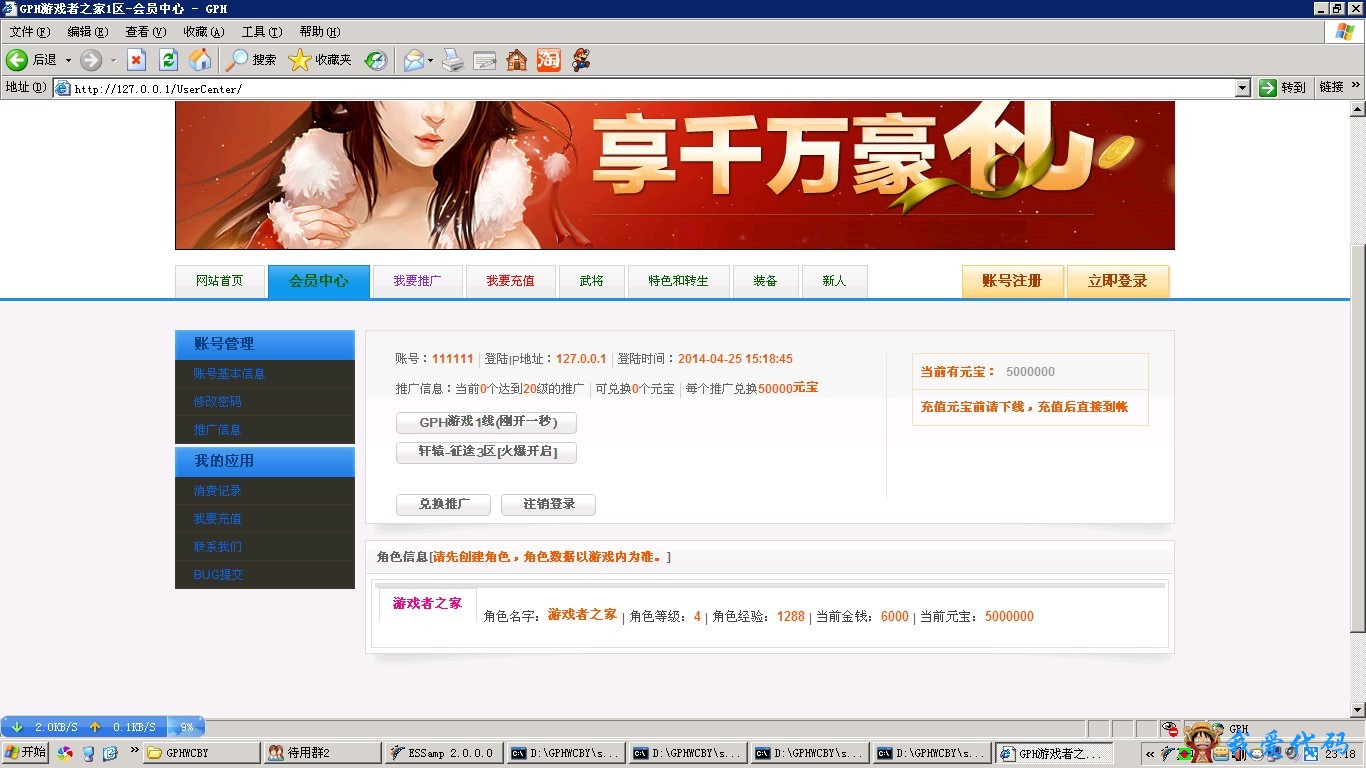The image size is (1366, 768).
Task: Stop page loading with the red X
Action: pyautogui.click(x=136, y=60)
